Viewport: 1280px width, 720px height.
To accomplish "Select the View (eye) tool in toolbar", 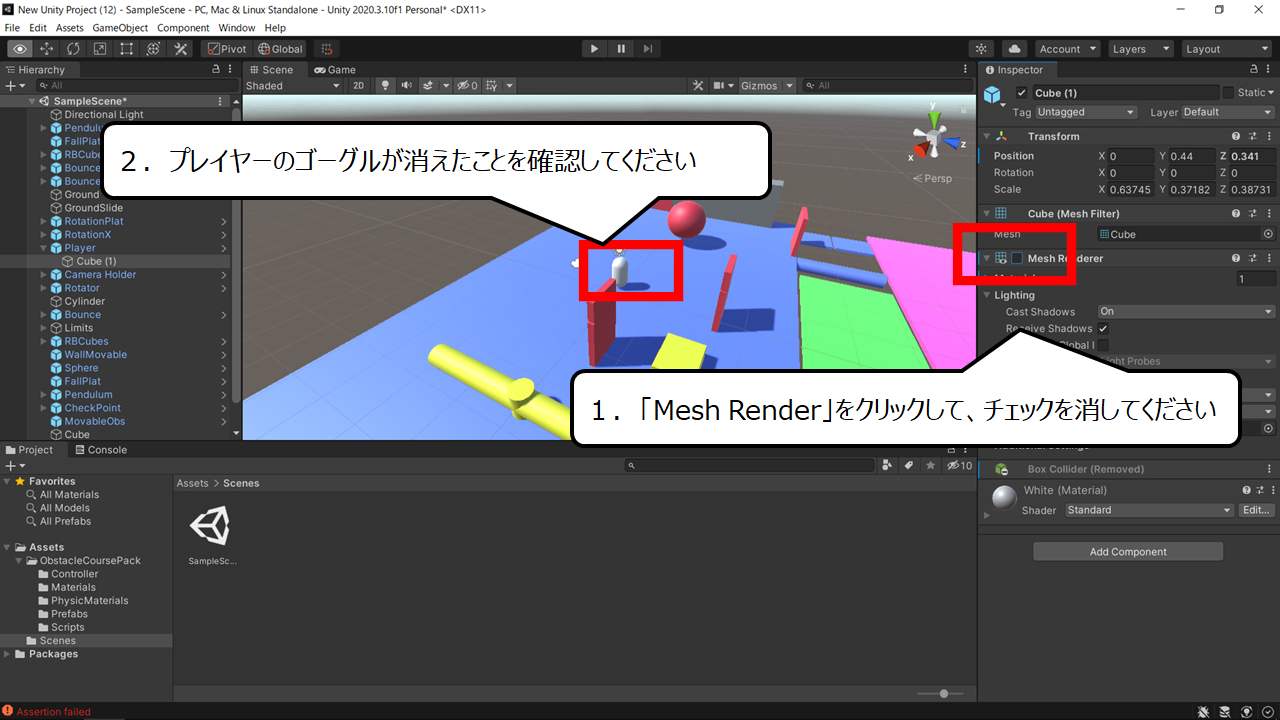I will pyautogui.click(x=20, y=49).
